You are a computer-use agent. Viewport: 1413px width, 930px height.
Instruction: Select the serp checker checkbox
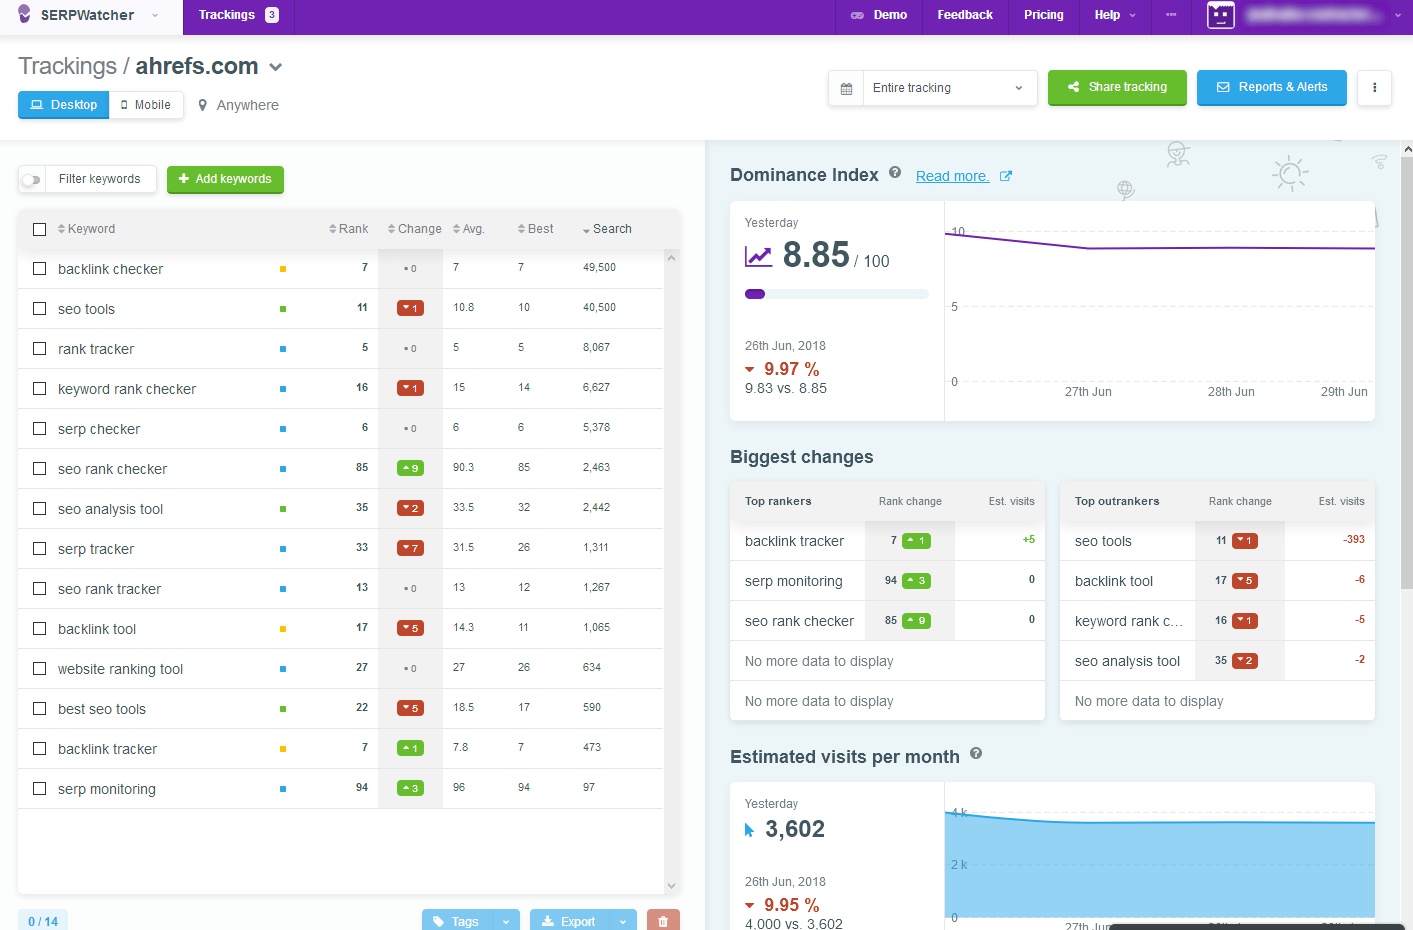point(40,429)
